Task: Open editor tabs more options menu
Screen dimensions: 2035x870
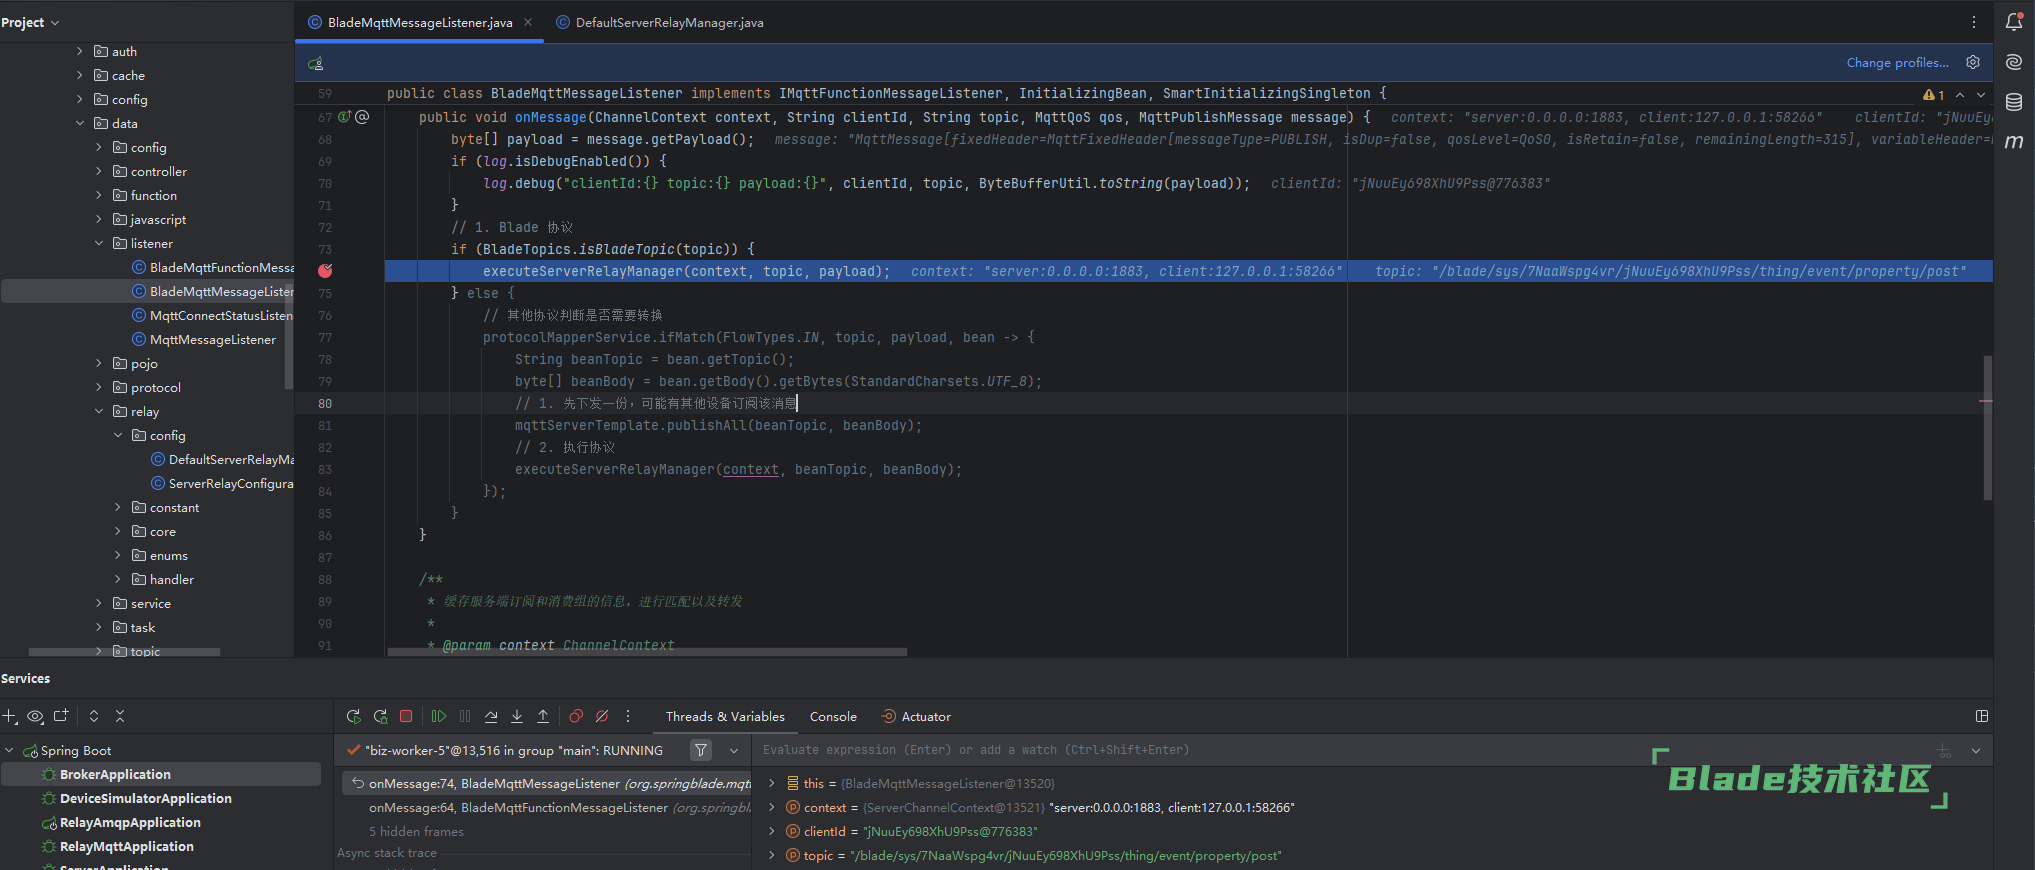Action: 1974,22
